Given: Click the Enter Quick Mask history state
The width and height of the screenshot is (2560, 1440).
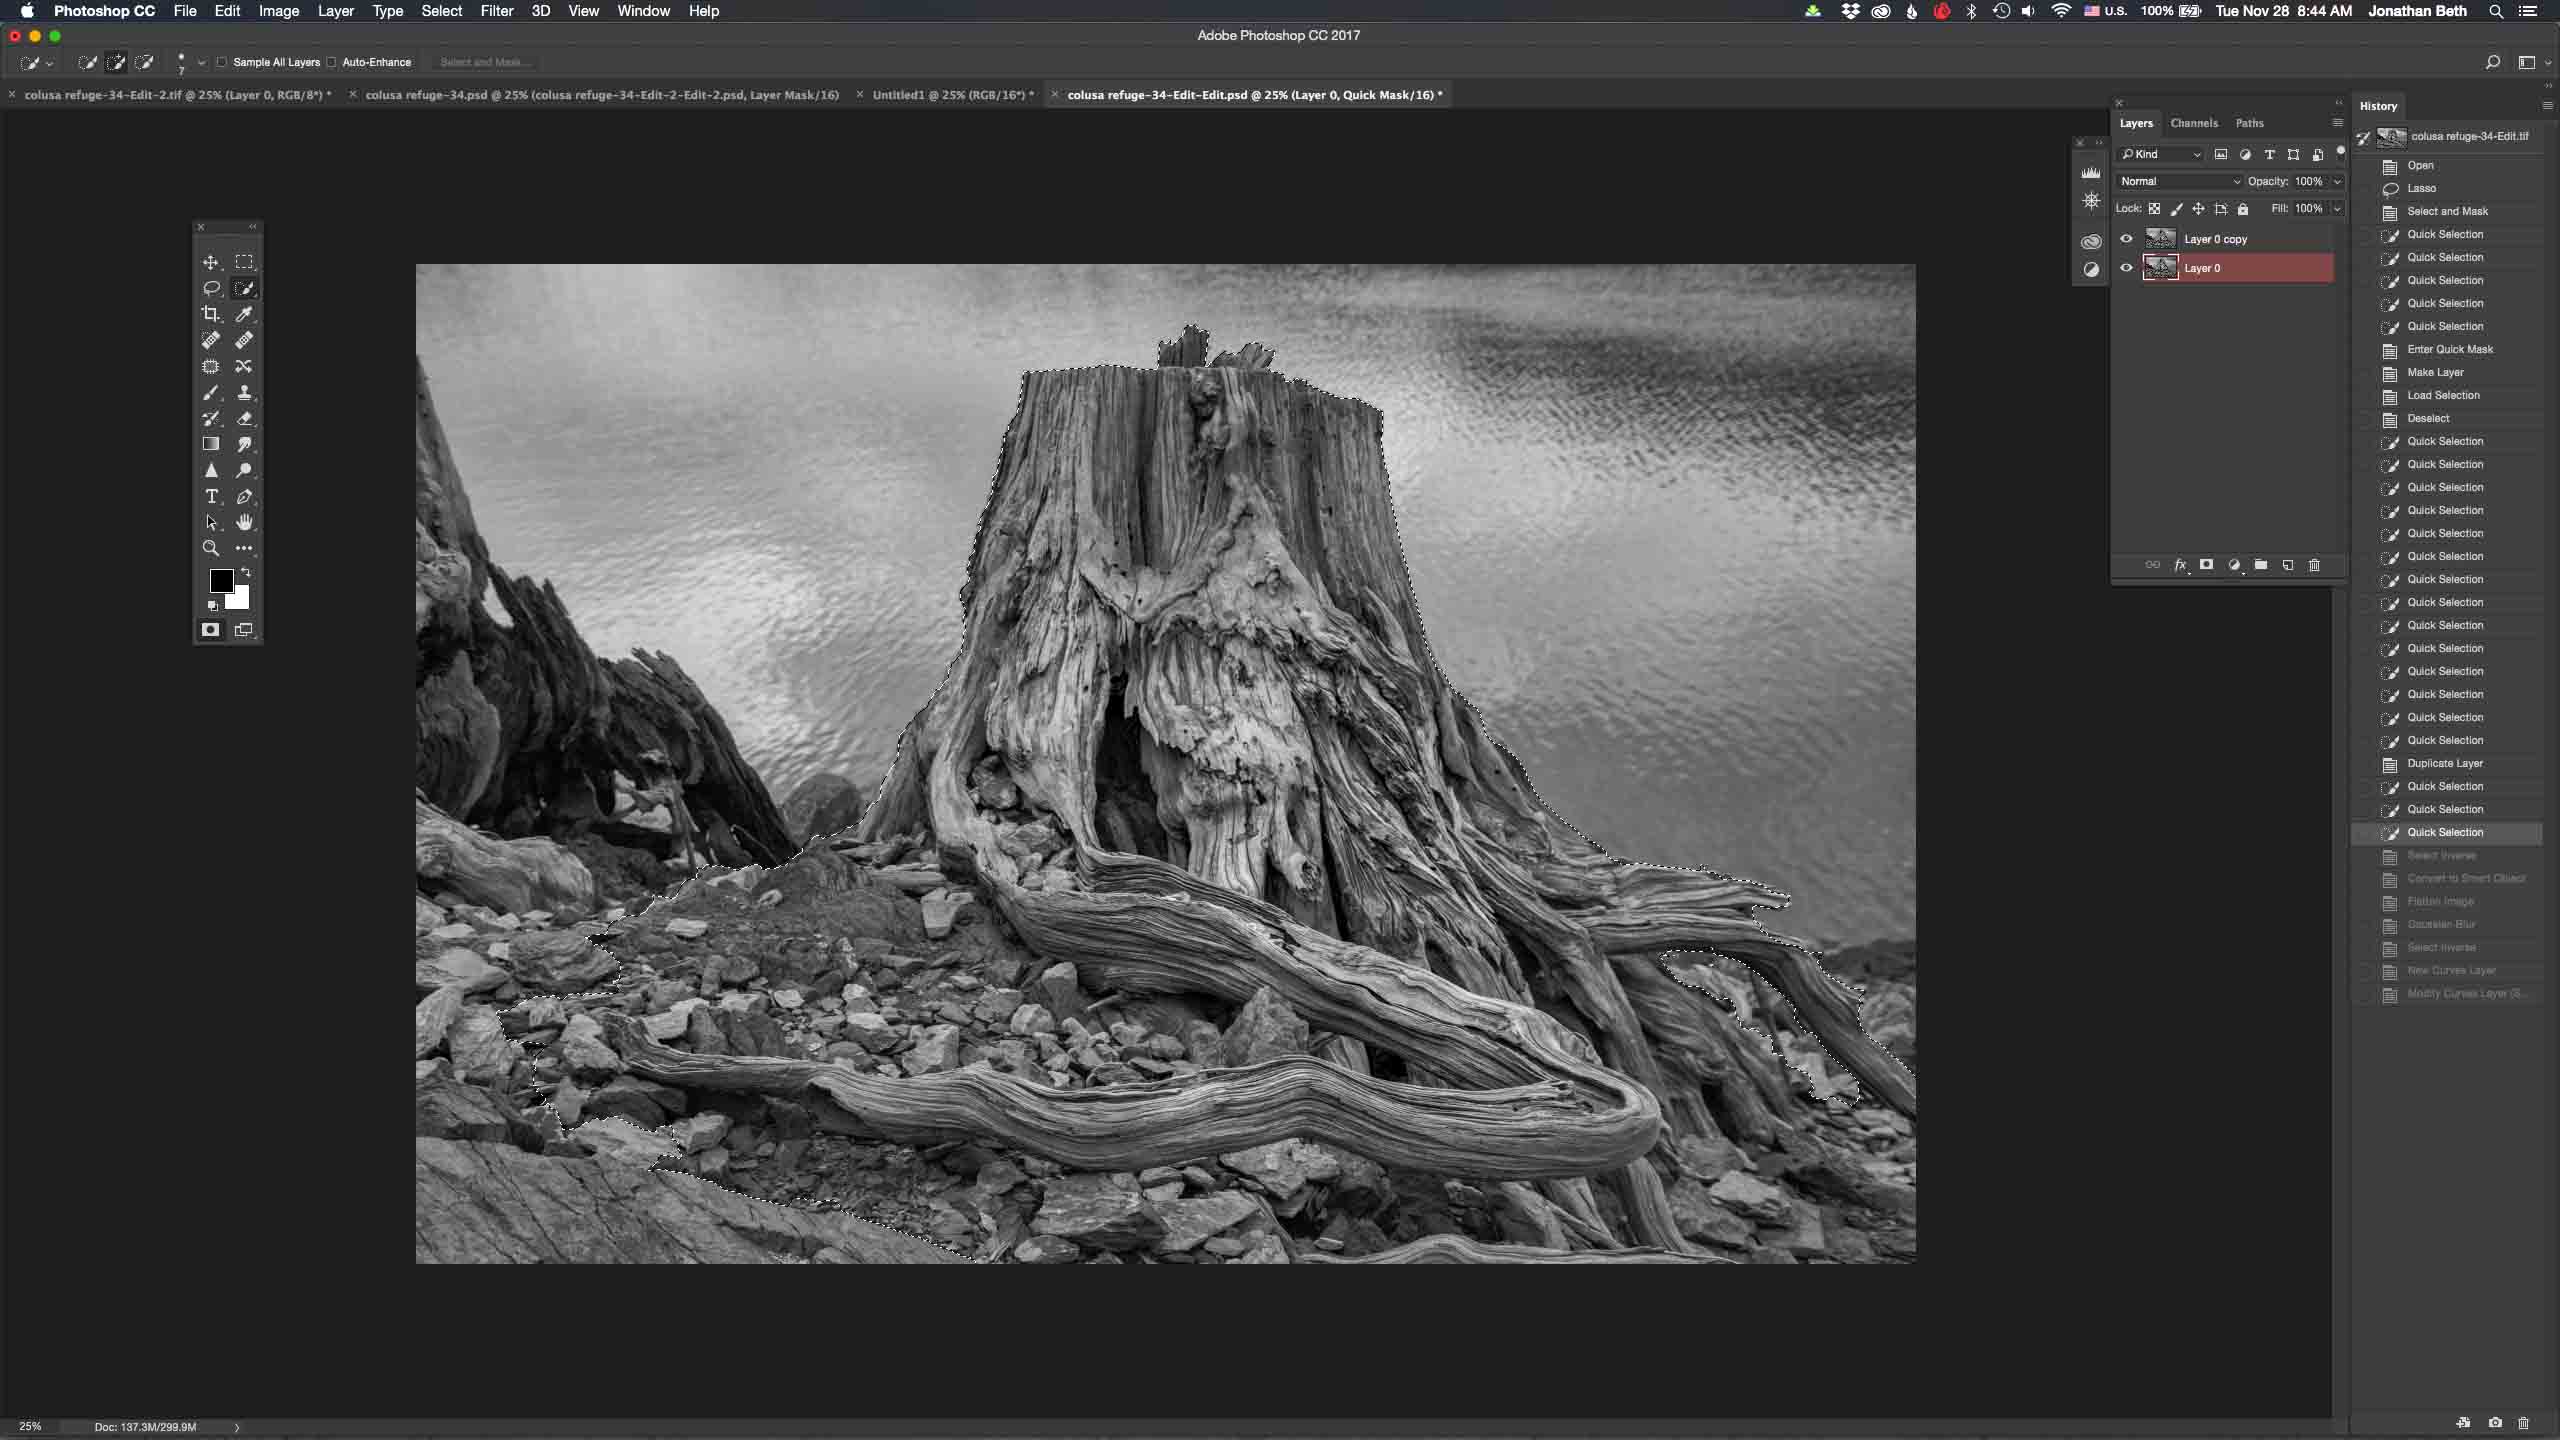Looking at the screenshot, I should (x=2450, y=349).
